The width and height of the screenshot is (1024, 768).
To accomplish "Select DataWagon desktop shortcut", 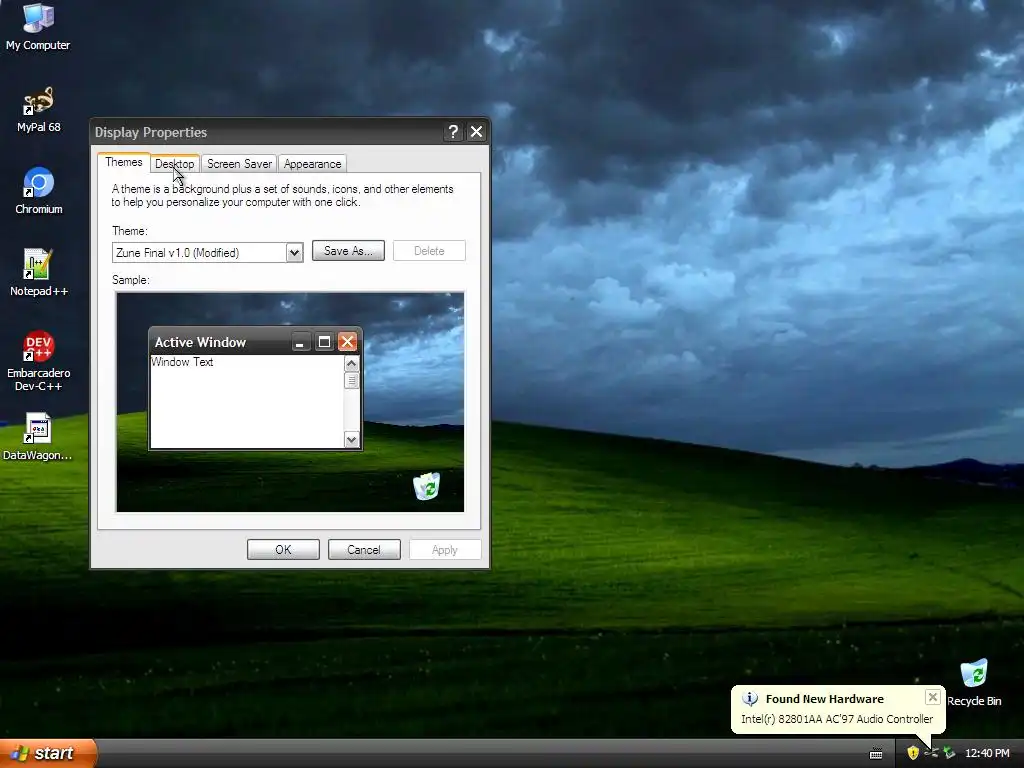I will tap(37, 436).
